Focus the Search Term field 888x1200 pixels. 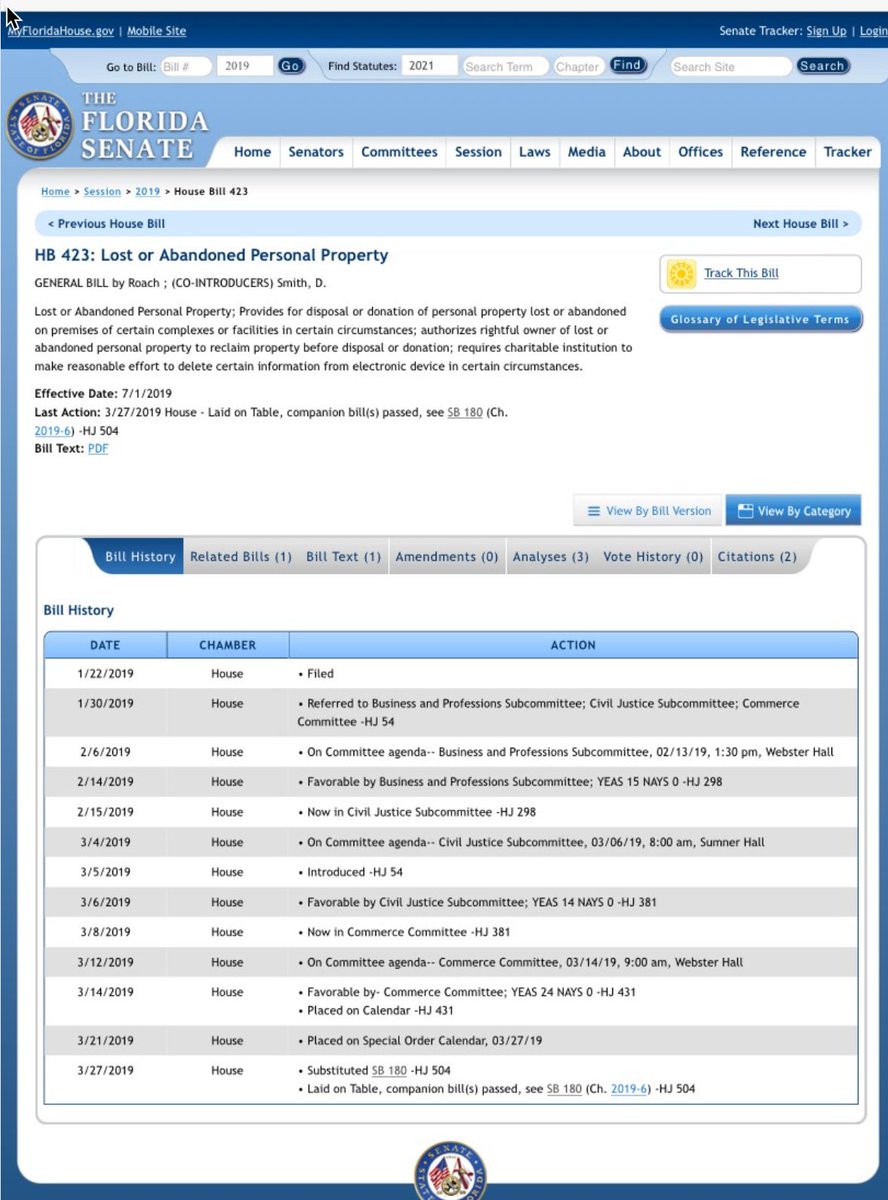pos(505,66)
